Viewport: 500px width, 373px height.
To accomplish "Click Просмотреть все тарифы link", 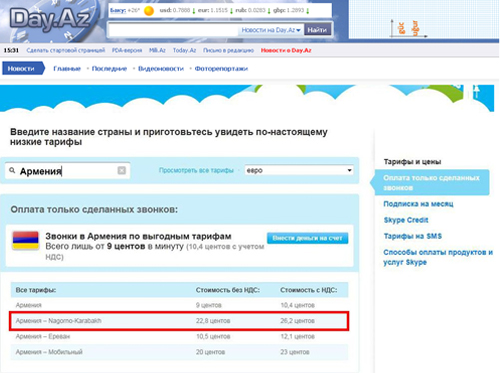I will [x=196, y=170].
